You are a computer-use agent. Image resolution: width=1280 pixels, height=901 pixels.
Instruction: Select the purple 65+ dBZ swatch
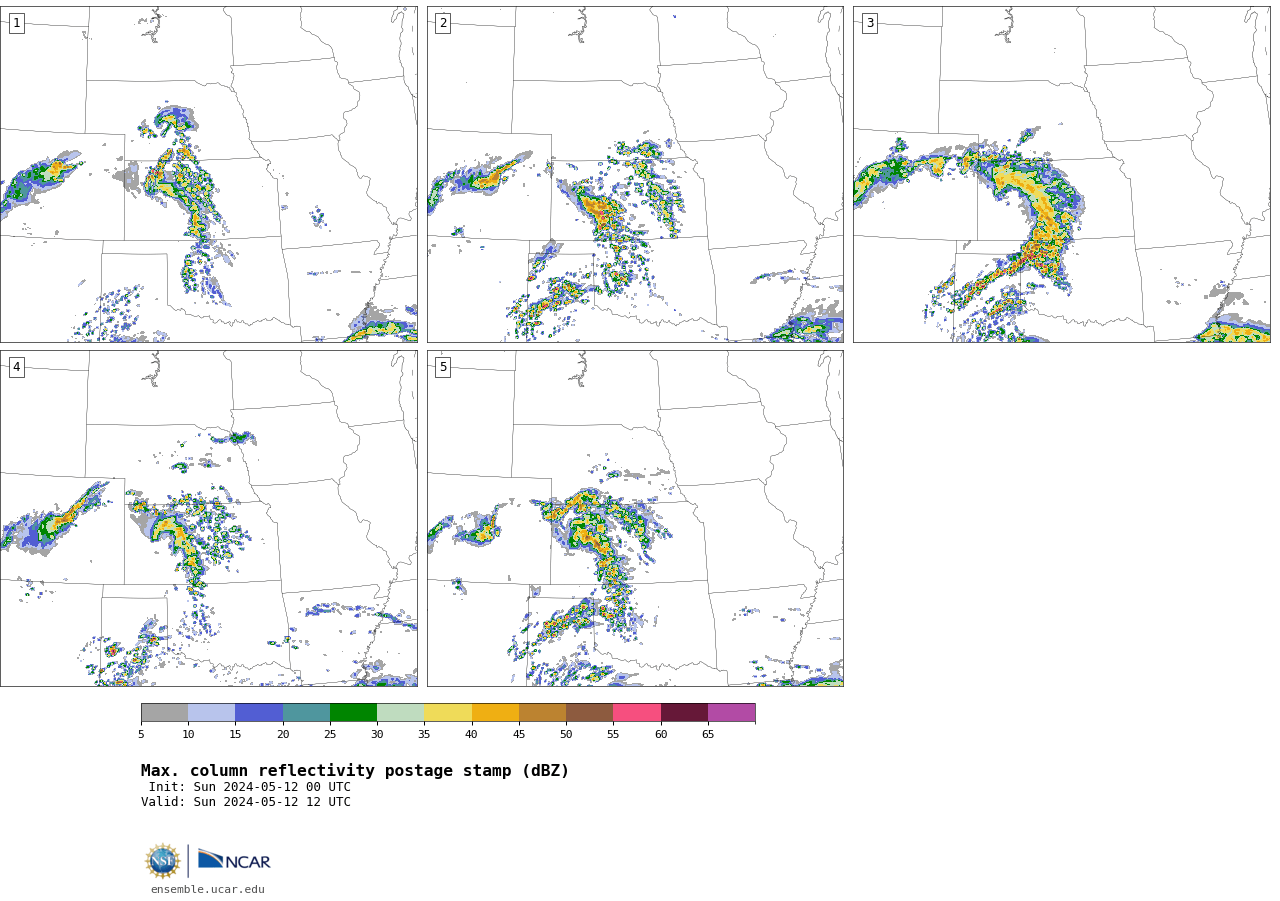pos(731,712)
